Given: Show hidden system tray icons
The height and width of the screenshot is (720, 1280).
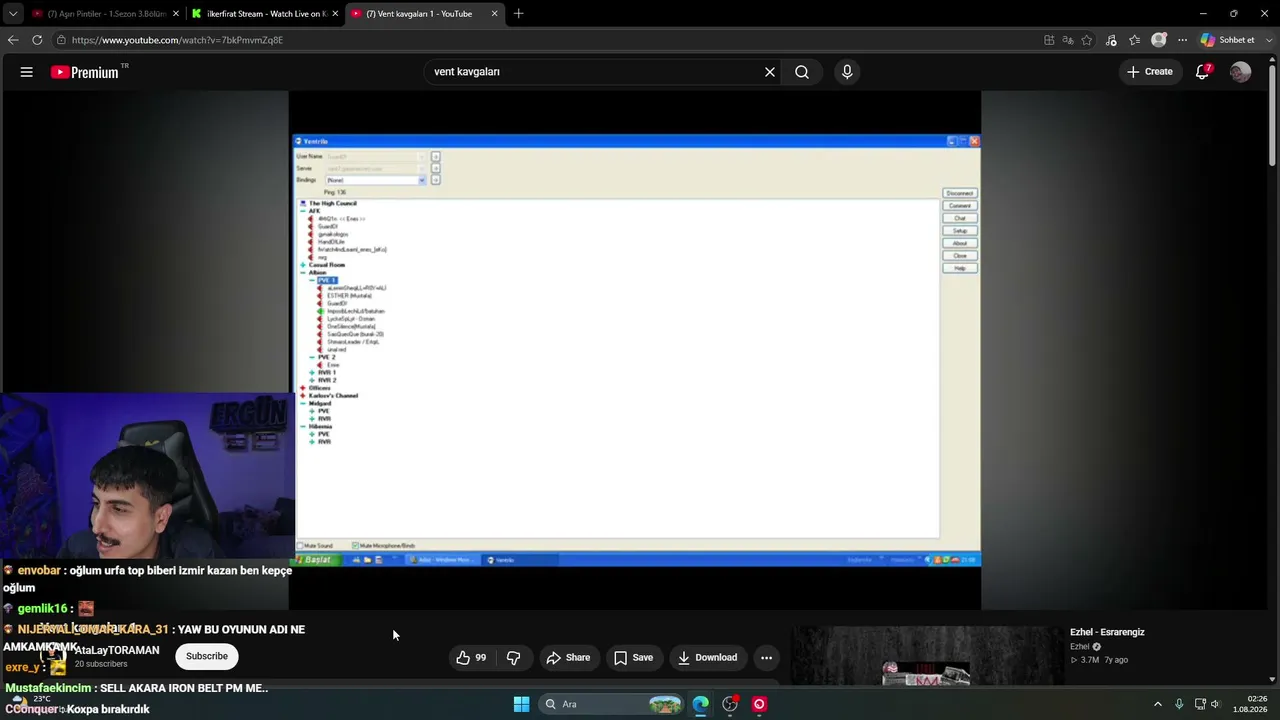Looking at the screenshot, I should [1158, 704].
